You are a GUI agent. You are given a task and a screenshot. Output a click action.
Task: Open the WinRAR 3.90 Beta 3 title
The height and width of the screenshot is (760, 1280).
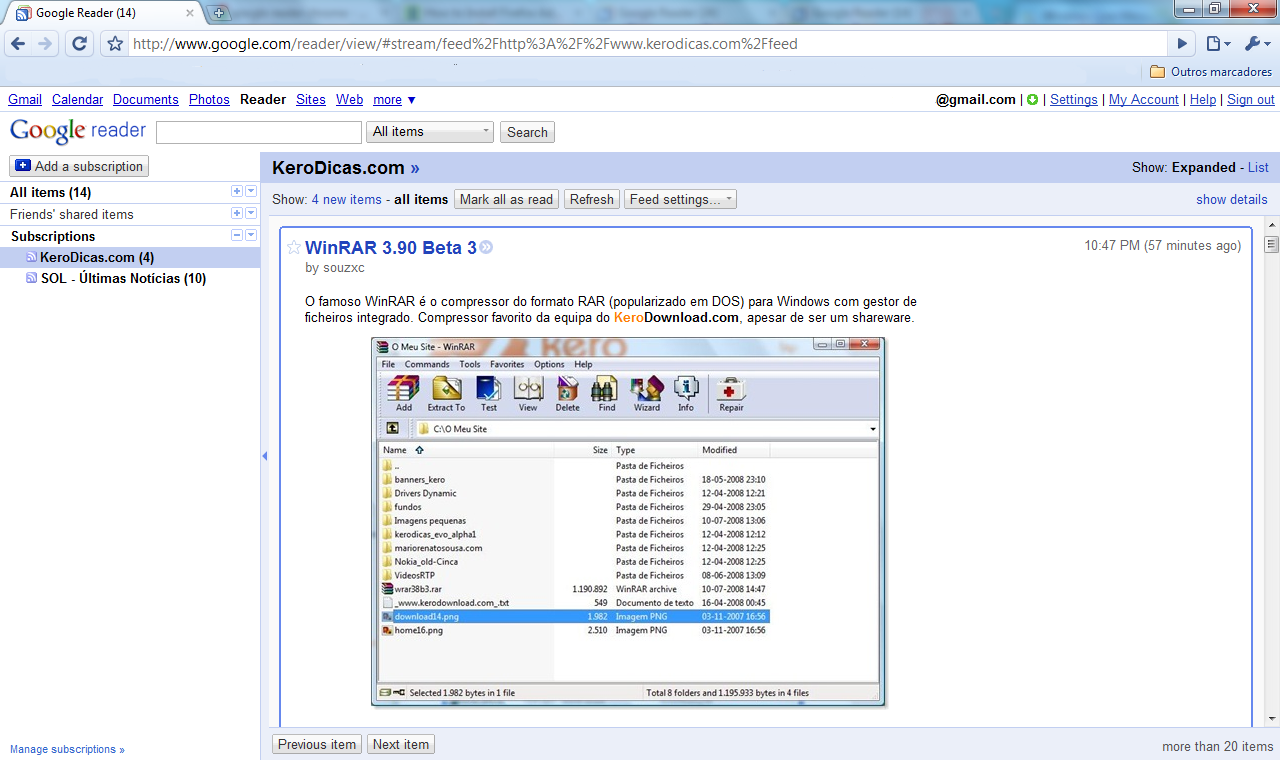tap(391, 248)
